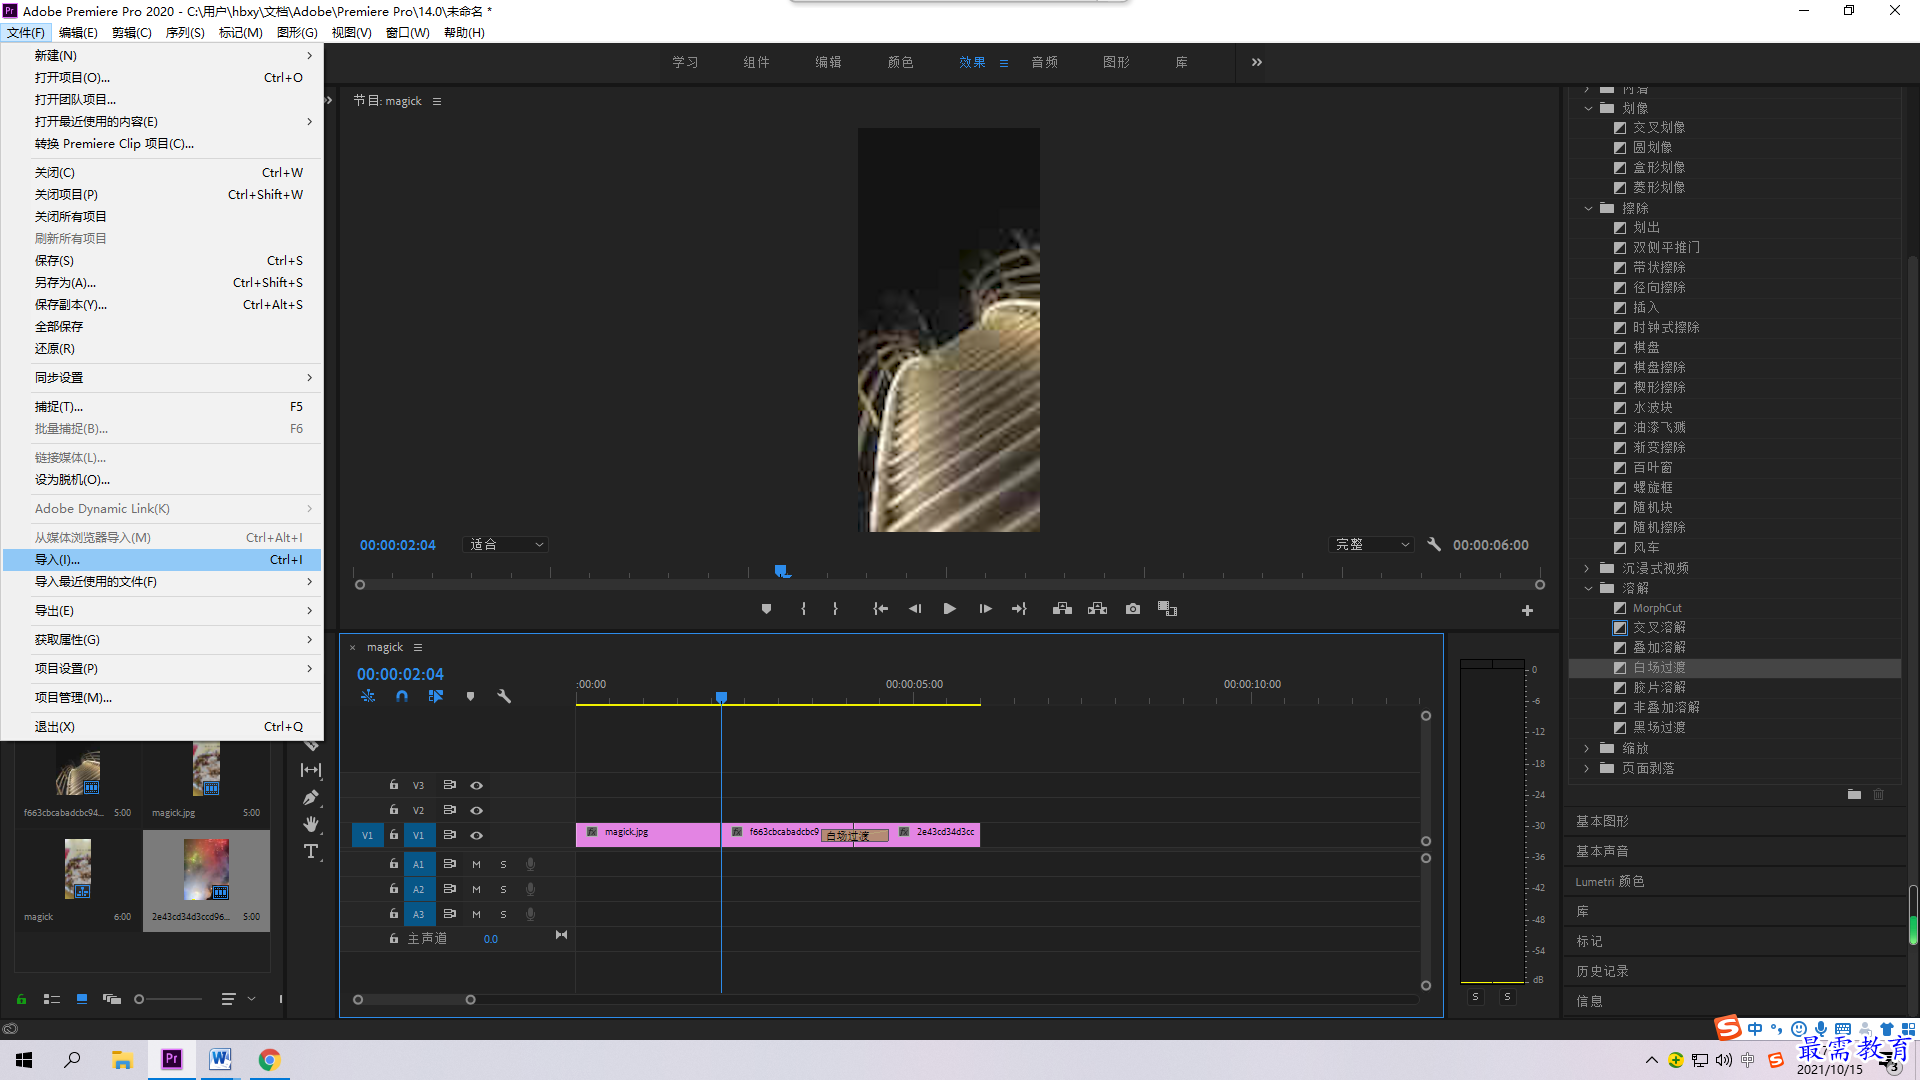Enable voice-over record on A3
Screen dimensions: 1920x1080
(530, 914)
